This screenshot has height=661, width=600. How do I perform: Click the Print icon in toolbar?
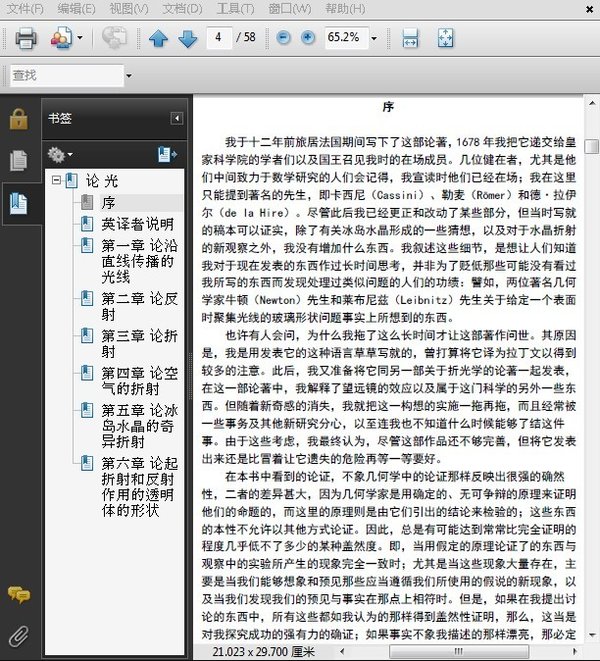(25, 38)
